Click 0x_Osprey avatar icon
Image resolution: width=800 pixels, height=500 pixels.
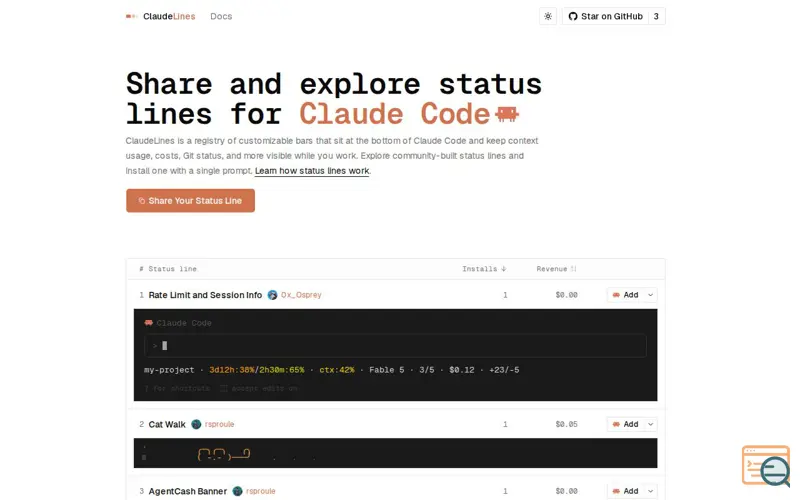pos(272,295)
